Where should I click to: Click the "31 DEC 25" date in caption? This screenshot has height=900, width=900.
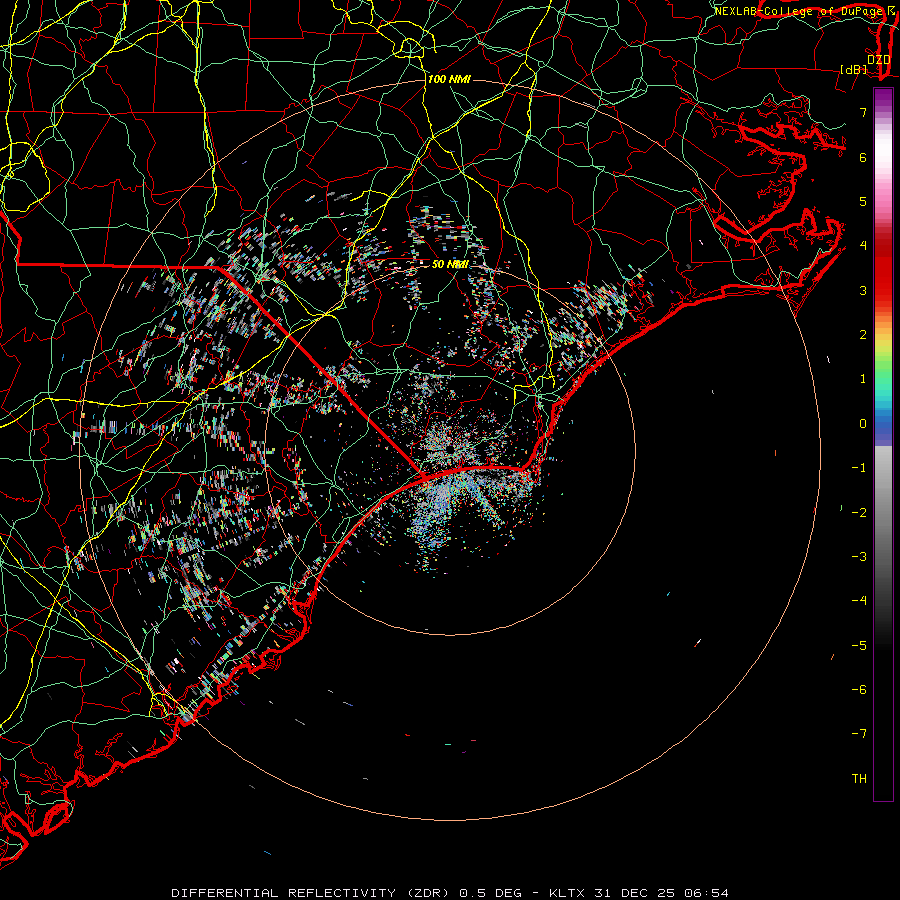pos(636,893)
